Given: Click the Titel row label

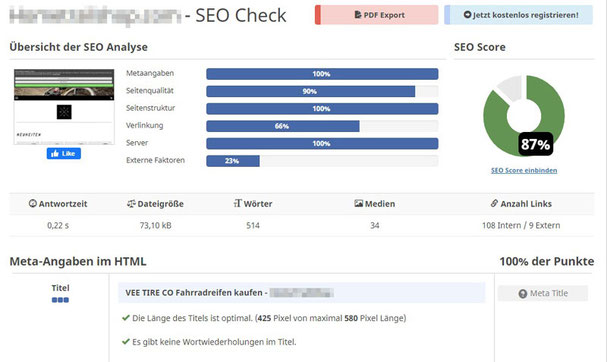Looking at the screenshot, I should click(x=60, y=288).
